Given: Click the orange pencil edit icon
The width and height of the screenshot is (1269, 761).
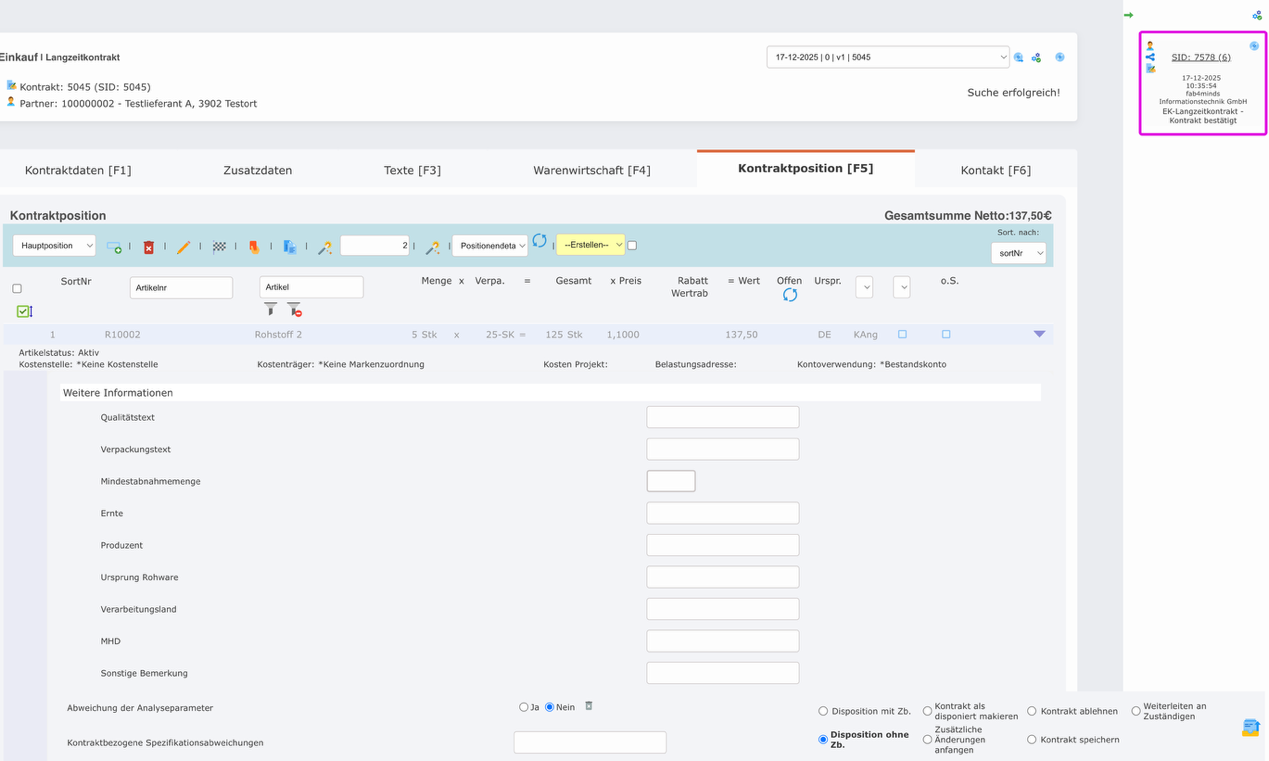Looking at the screenshot, I should click(183, 247).
